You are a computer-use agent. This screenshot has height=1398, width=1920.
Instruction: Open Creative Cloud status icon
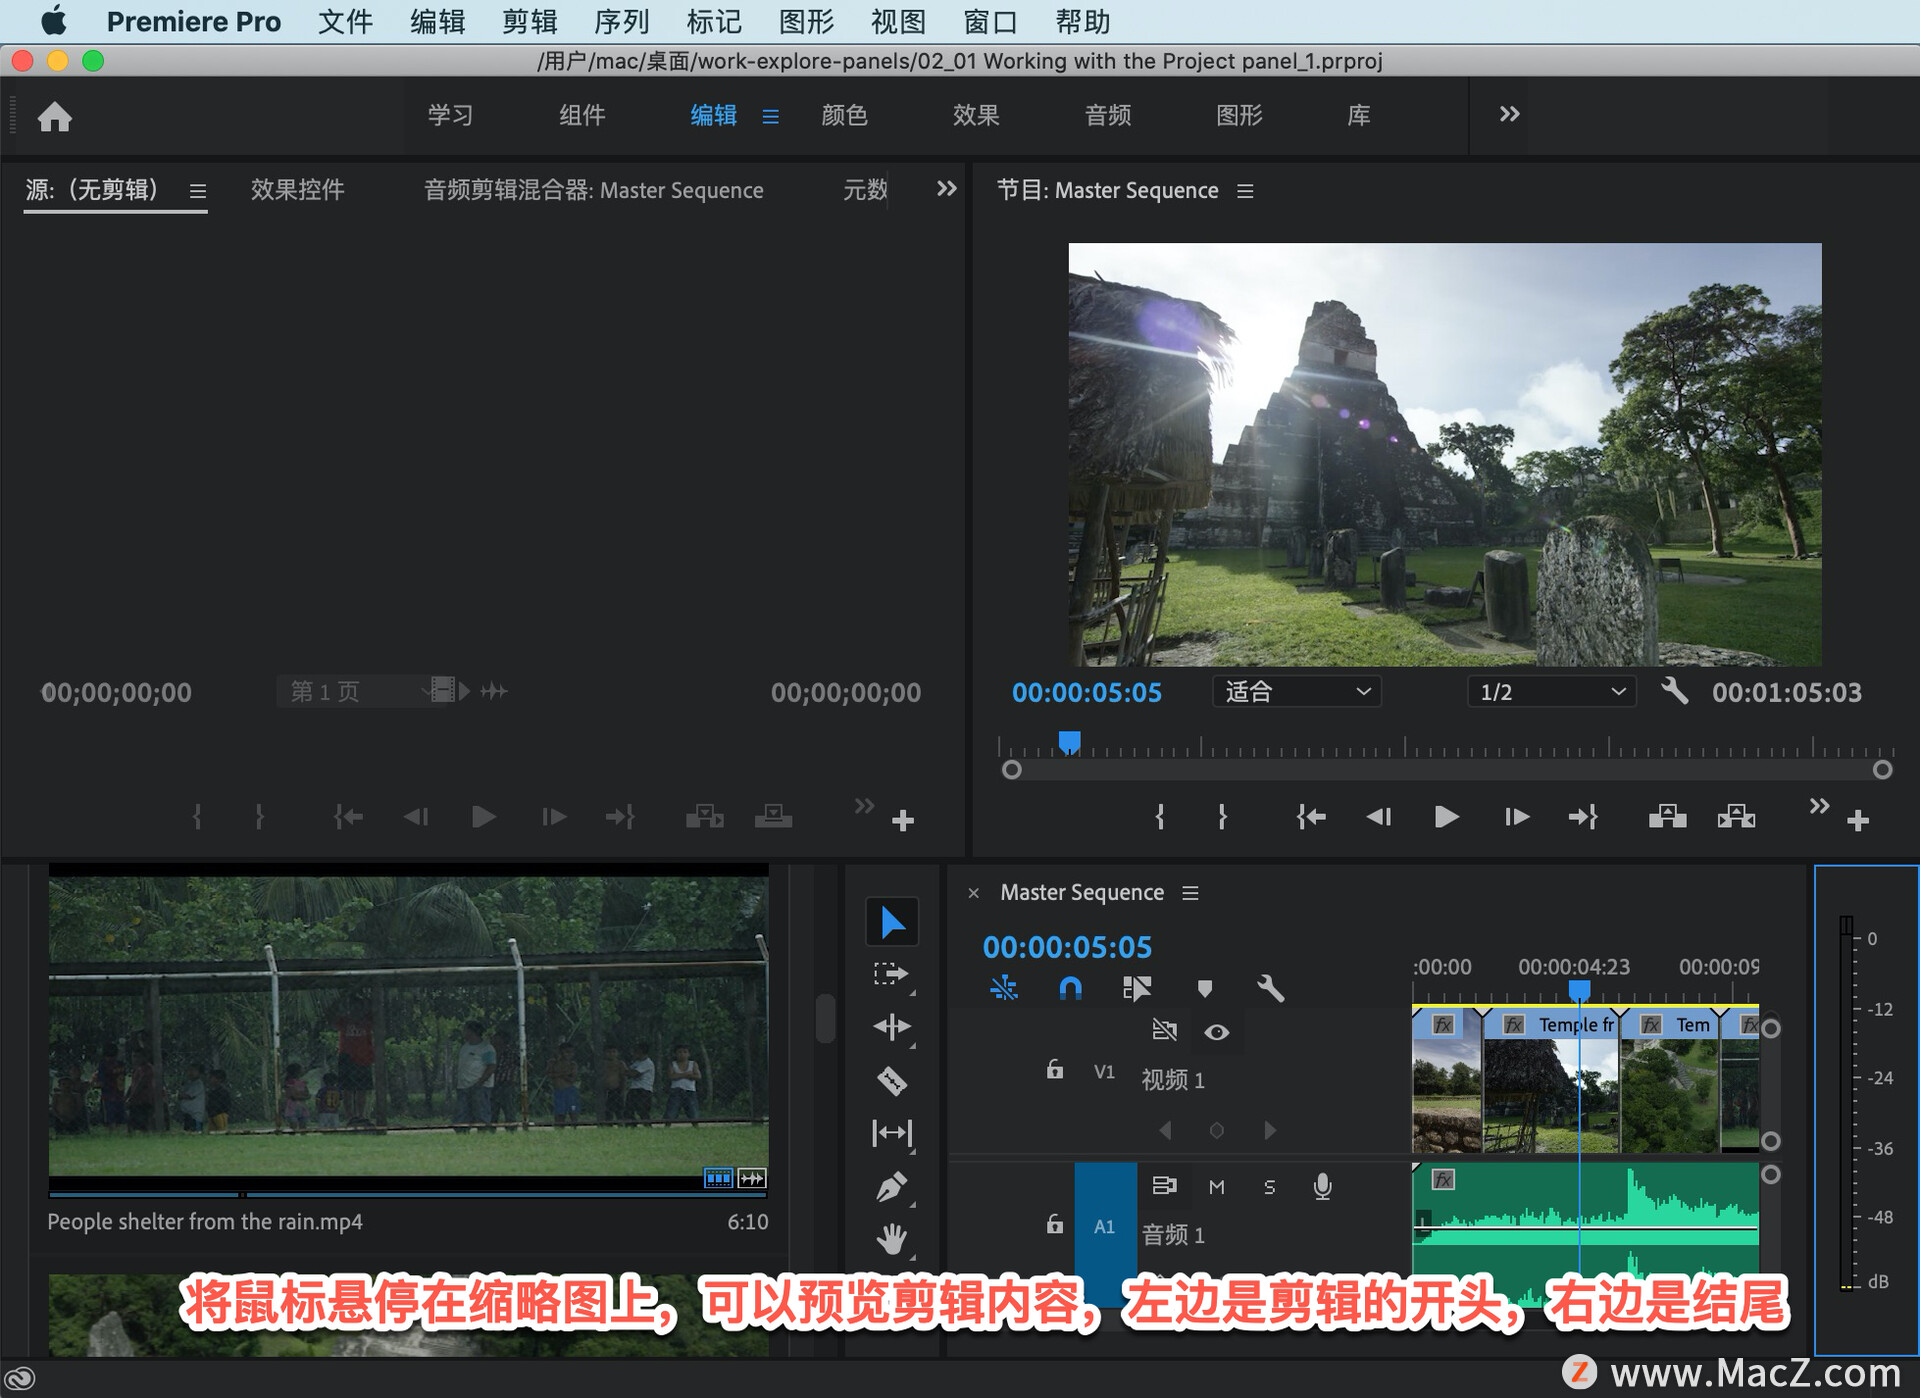tap(20, 1380)
